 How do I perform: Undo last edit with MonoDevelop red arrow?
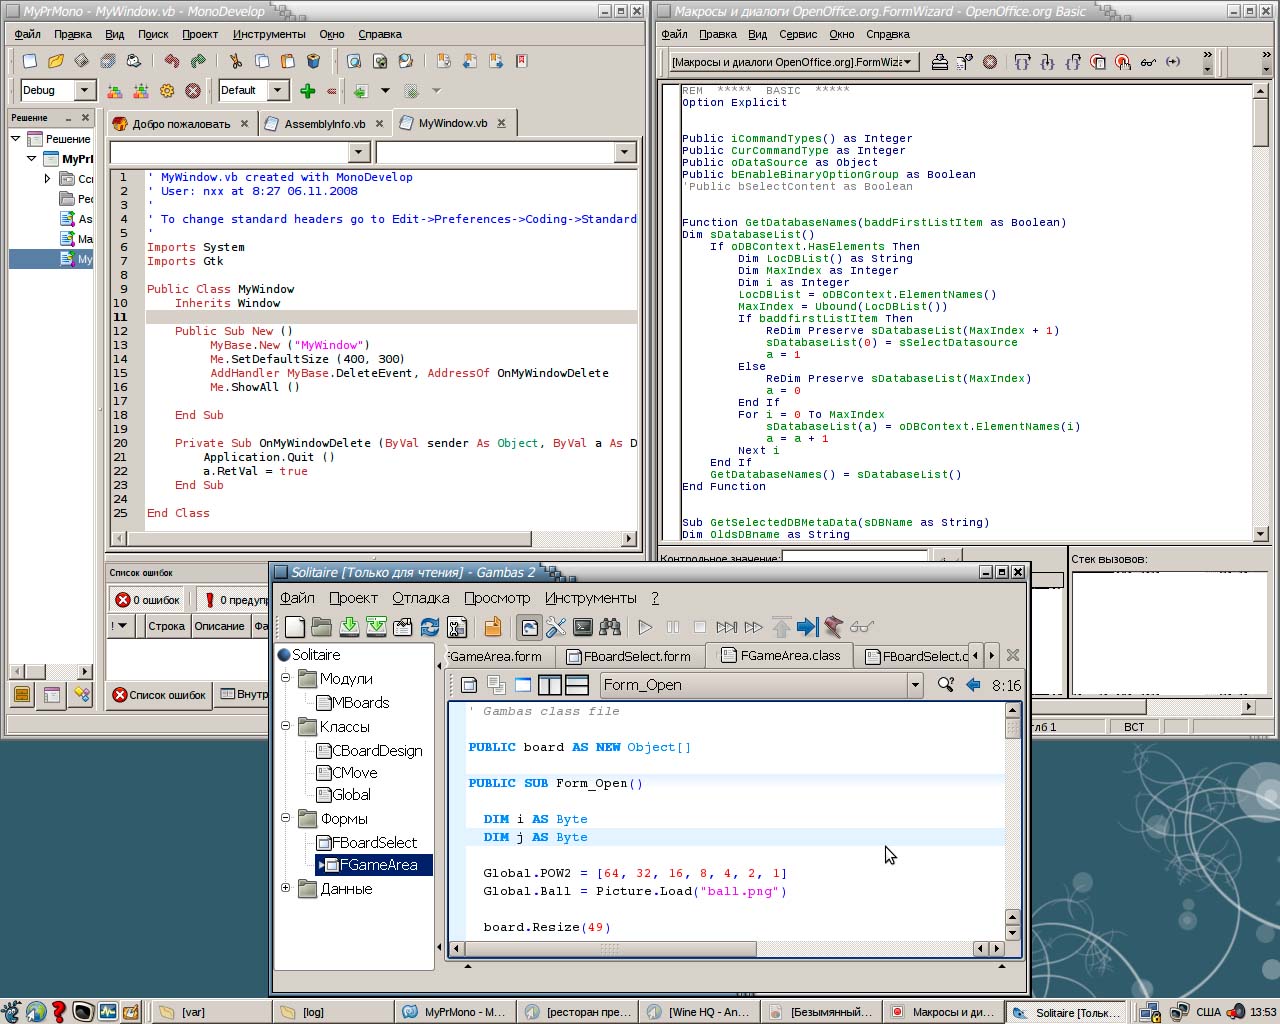[170, 61]
